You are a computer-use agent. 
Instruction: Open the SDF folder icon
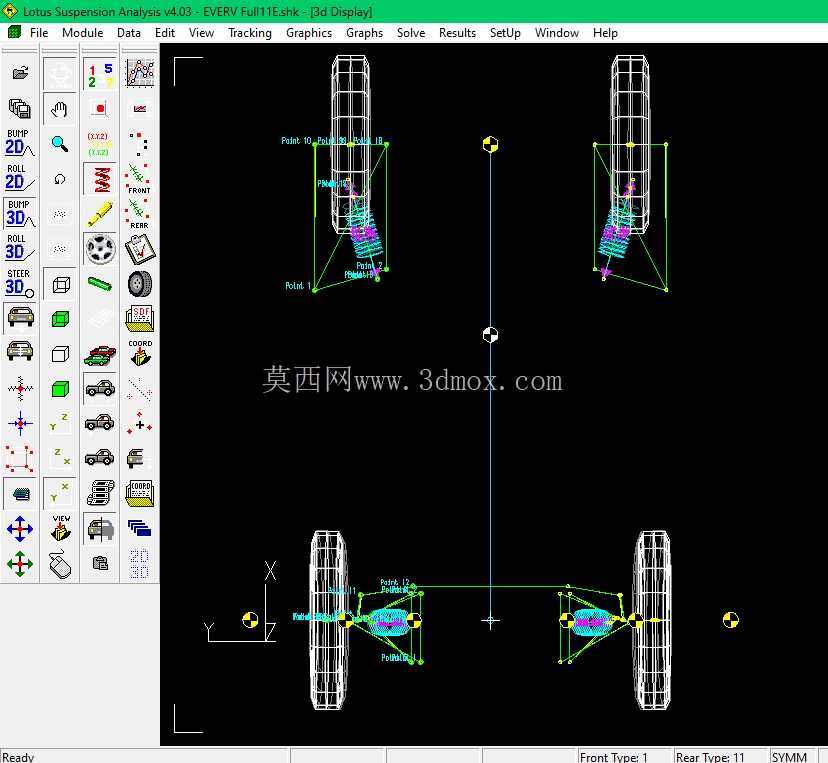click(x=139, y=318)
